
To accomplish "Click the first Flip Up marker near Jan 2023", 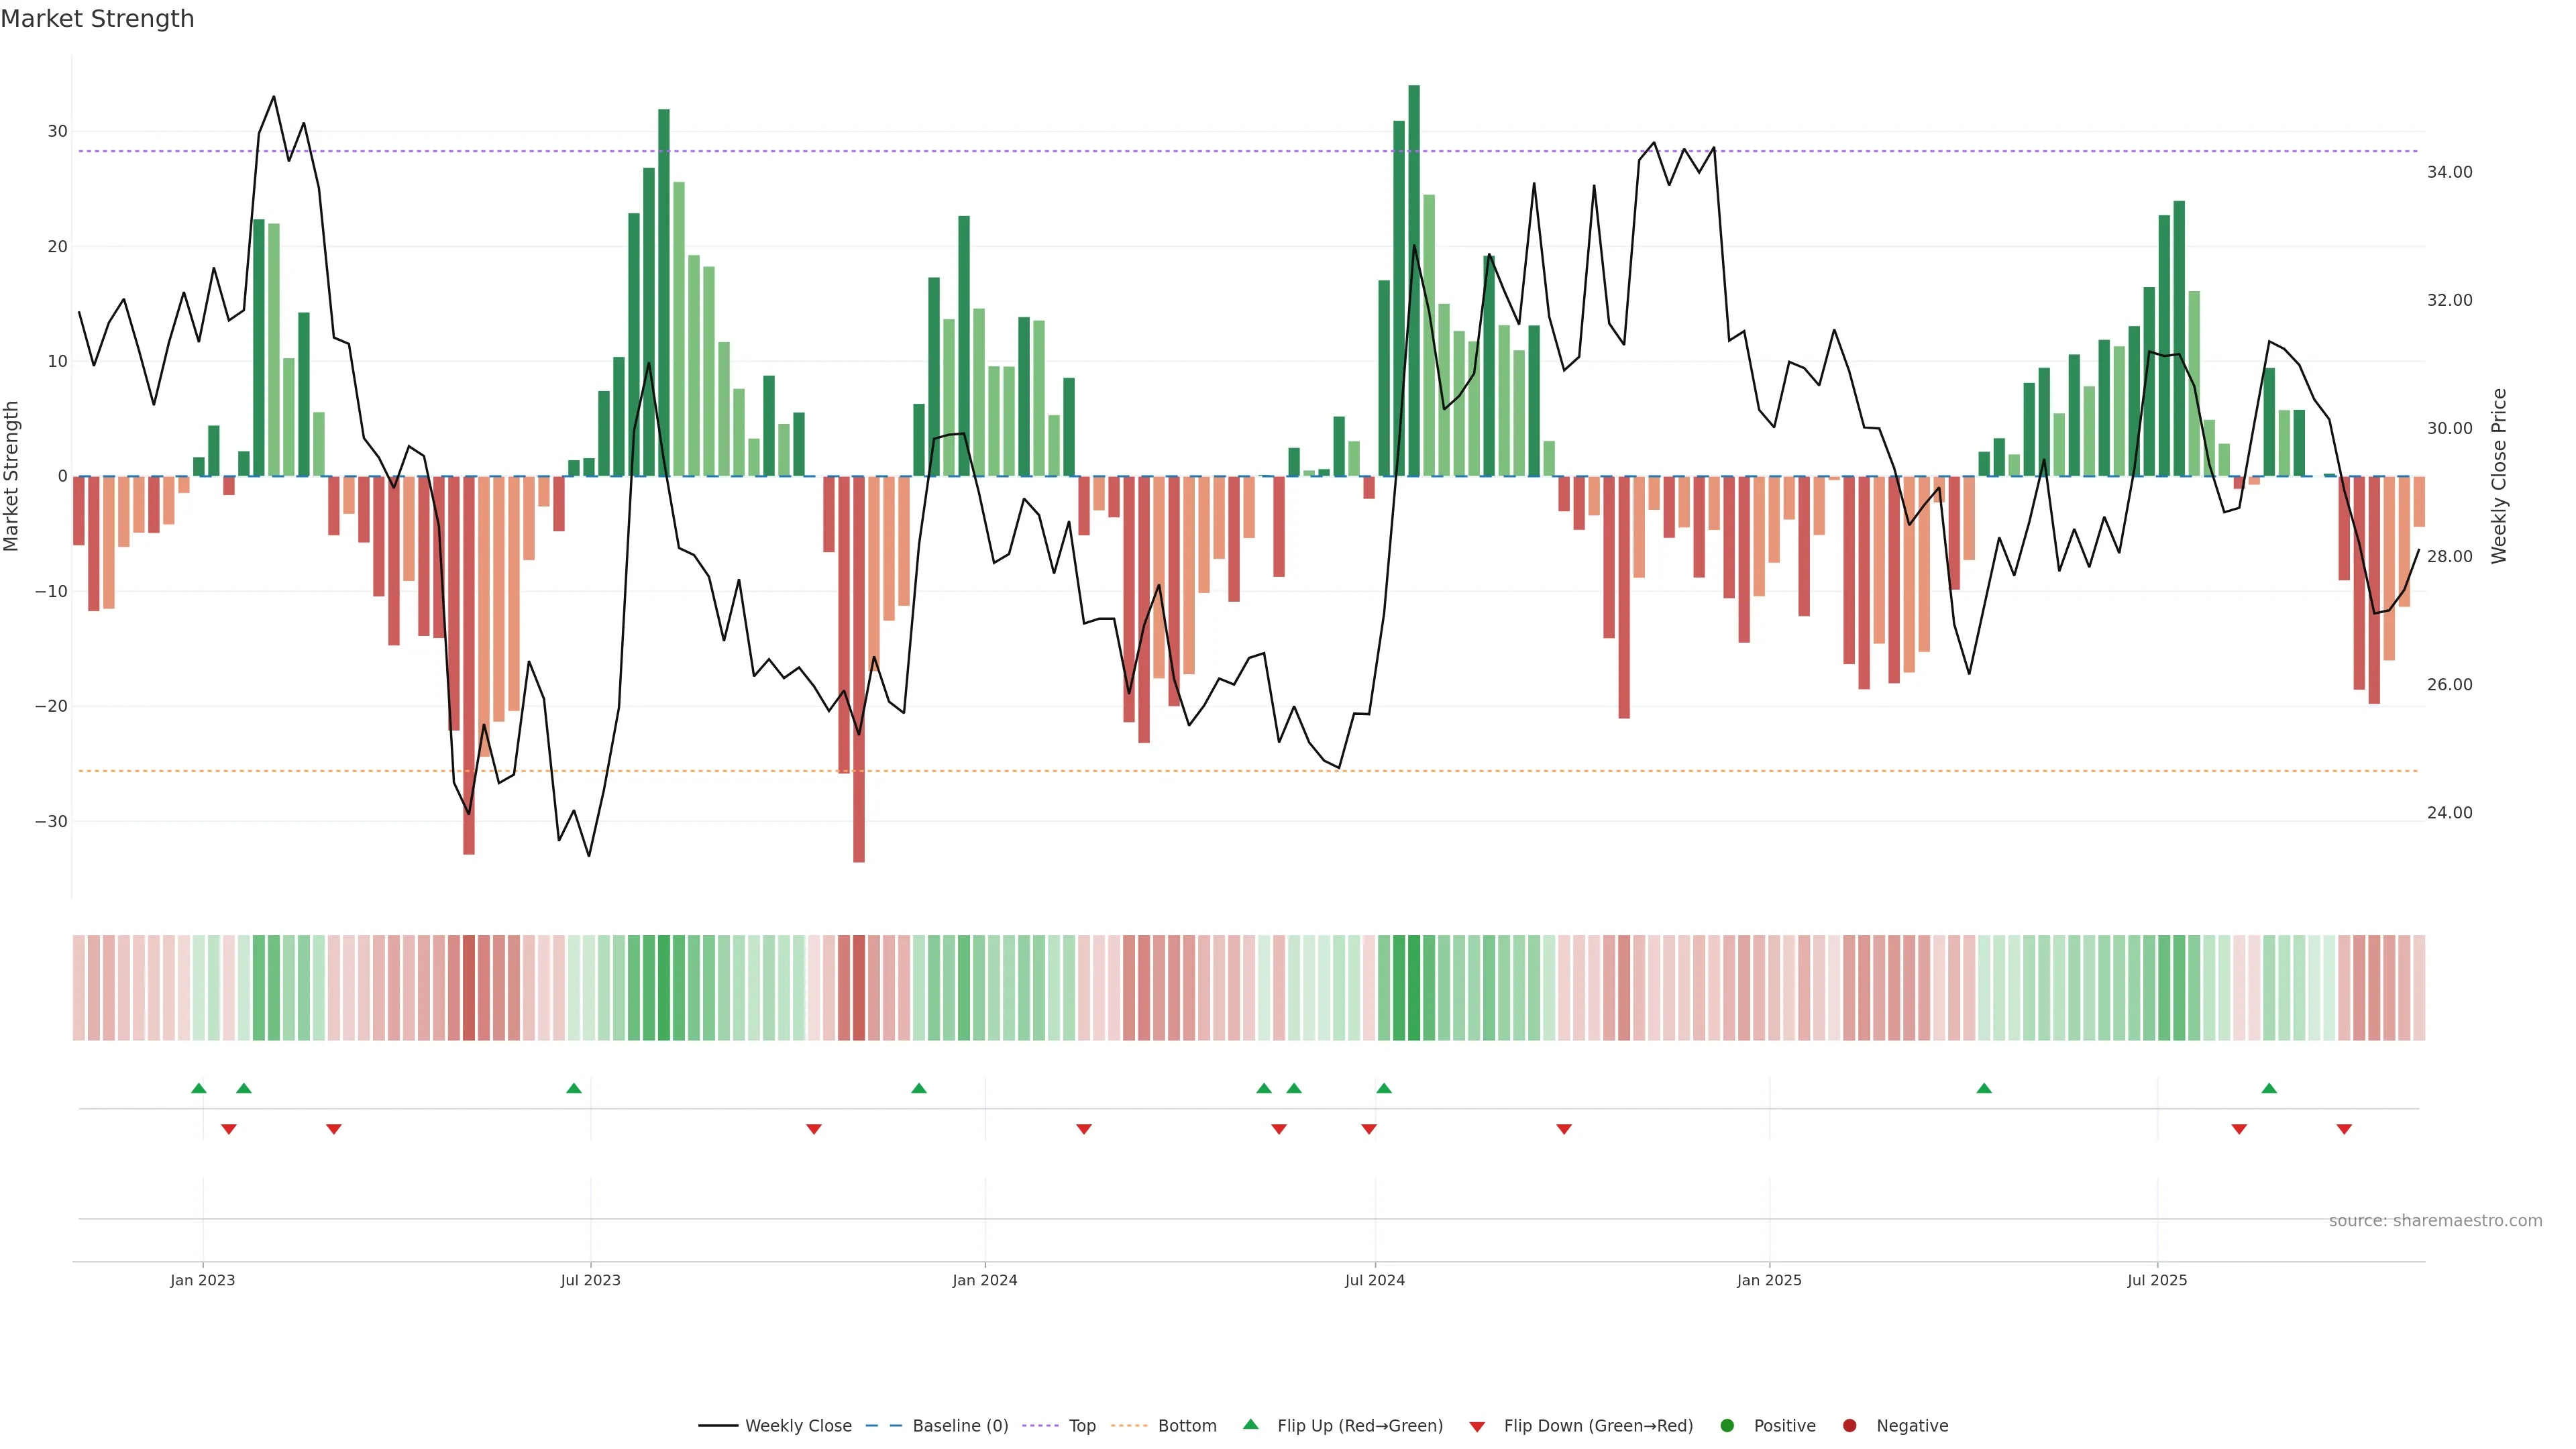I will [x=199, y=1088].
